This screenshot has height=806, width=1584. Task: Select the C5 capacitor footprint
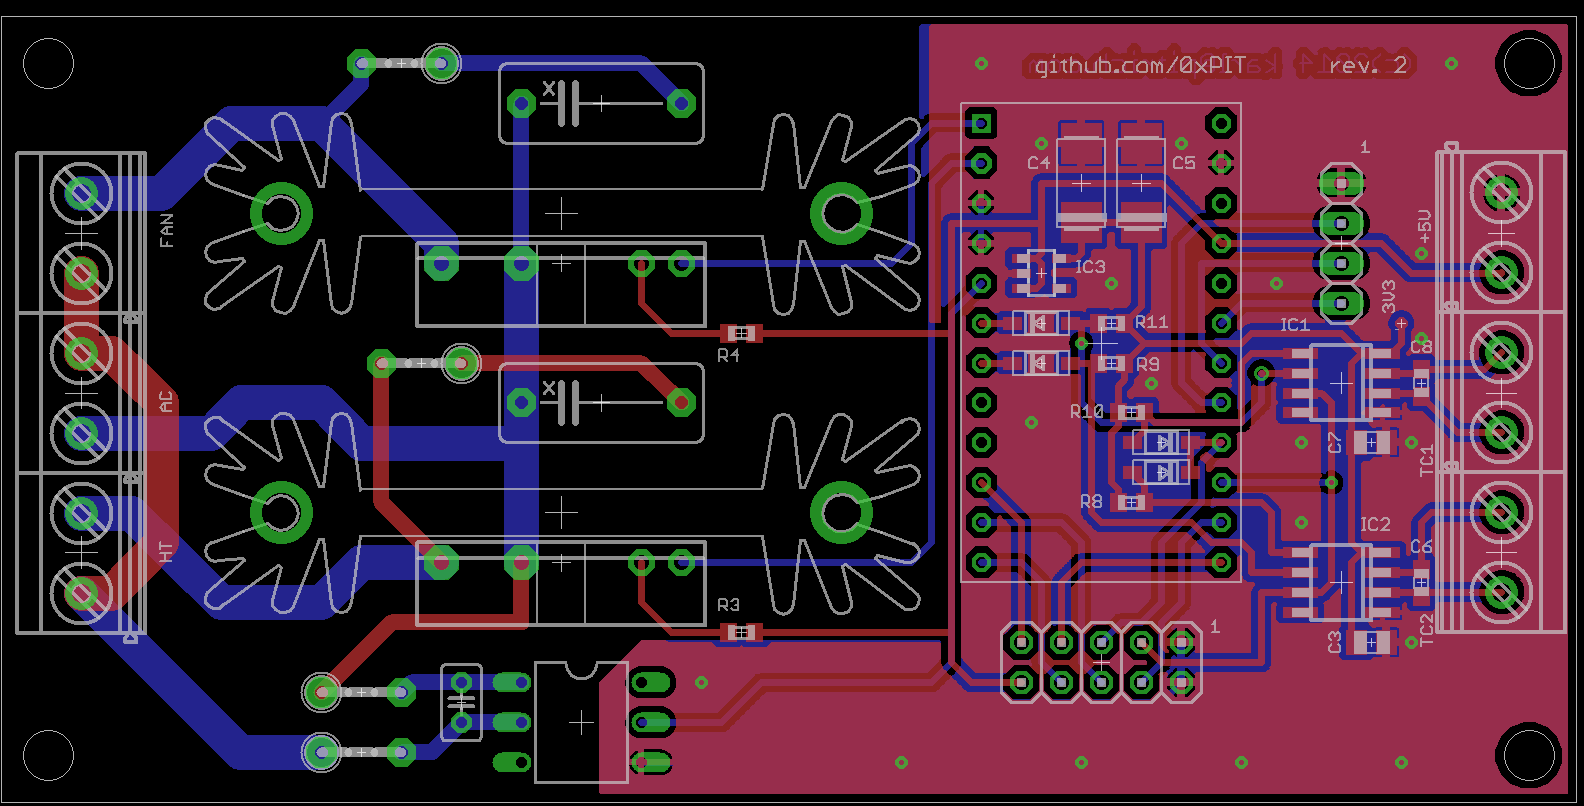[1141, 184]
